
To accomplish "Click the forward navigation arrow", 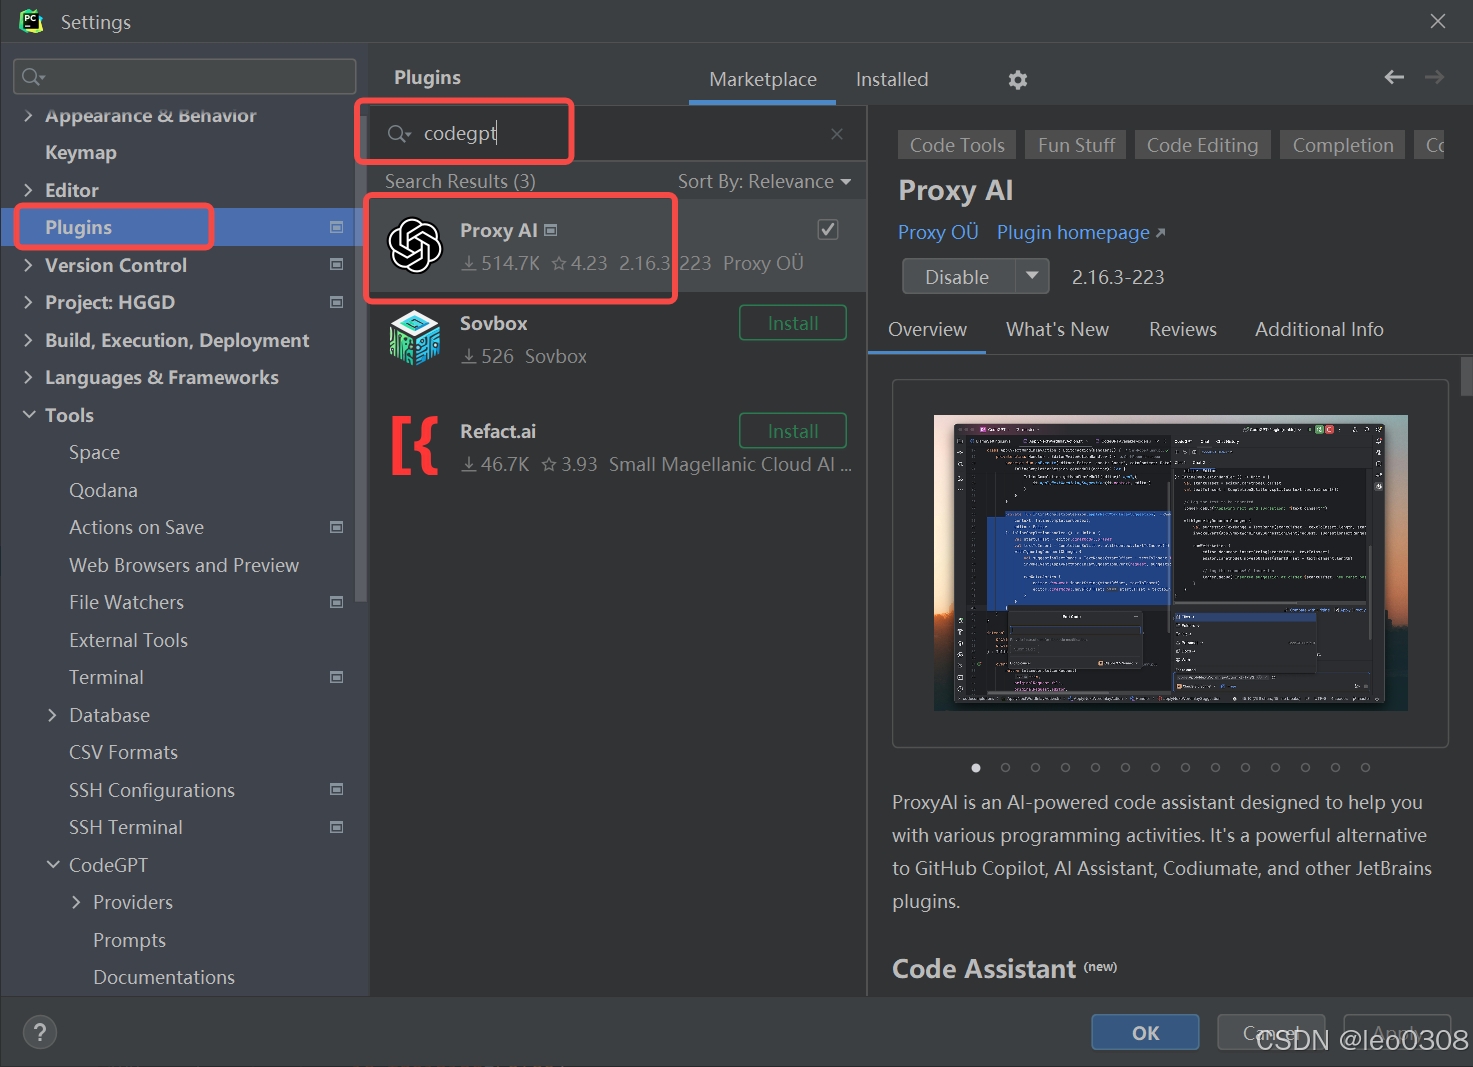I will point(1434,77).
